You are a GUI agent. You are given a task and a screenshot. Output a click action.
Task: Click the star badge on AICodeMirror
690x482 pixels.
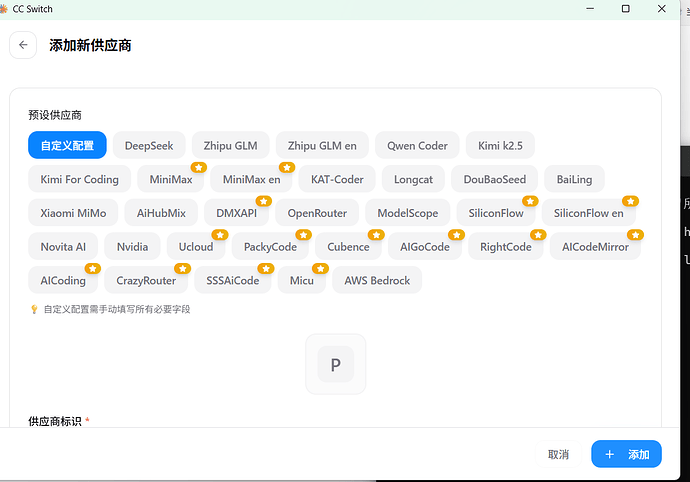coord(635,235)
